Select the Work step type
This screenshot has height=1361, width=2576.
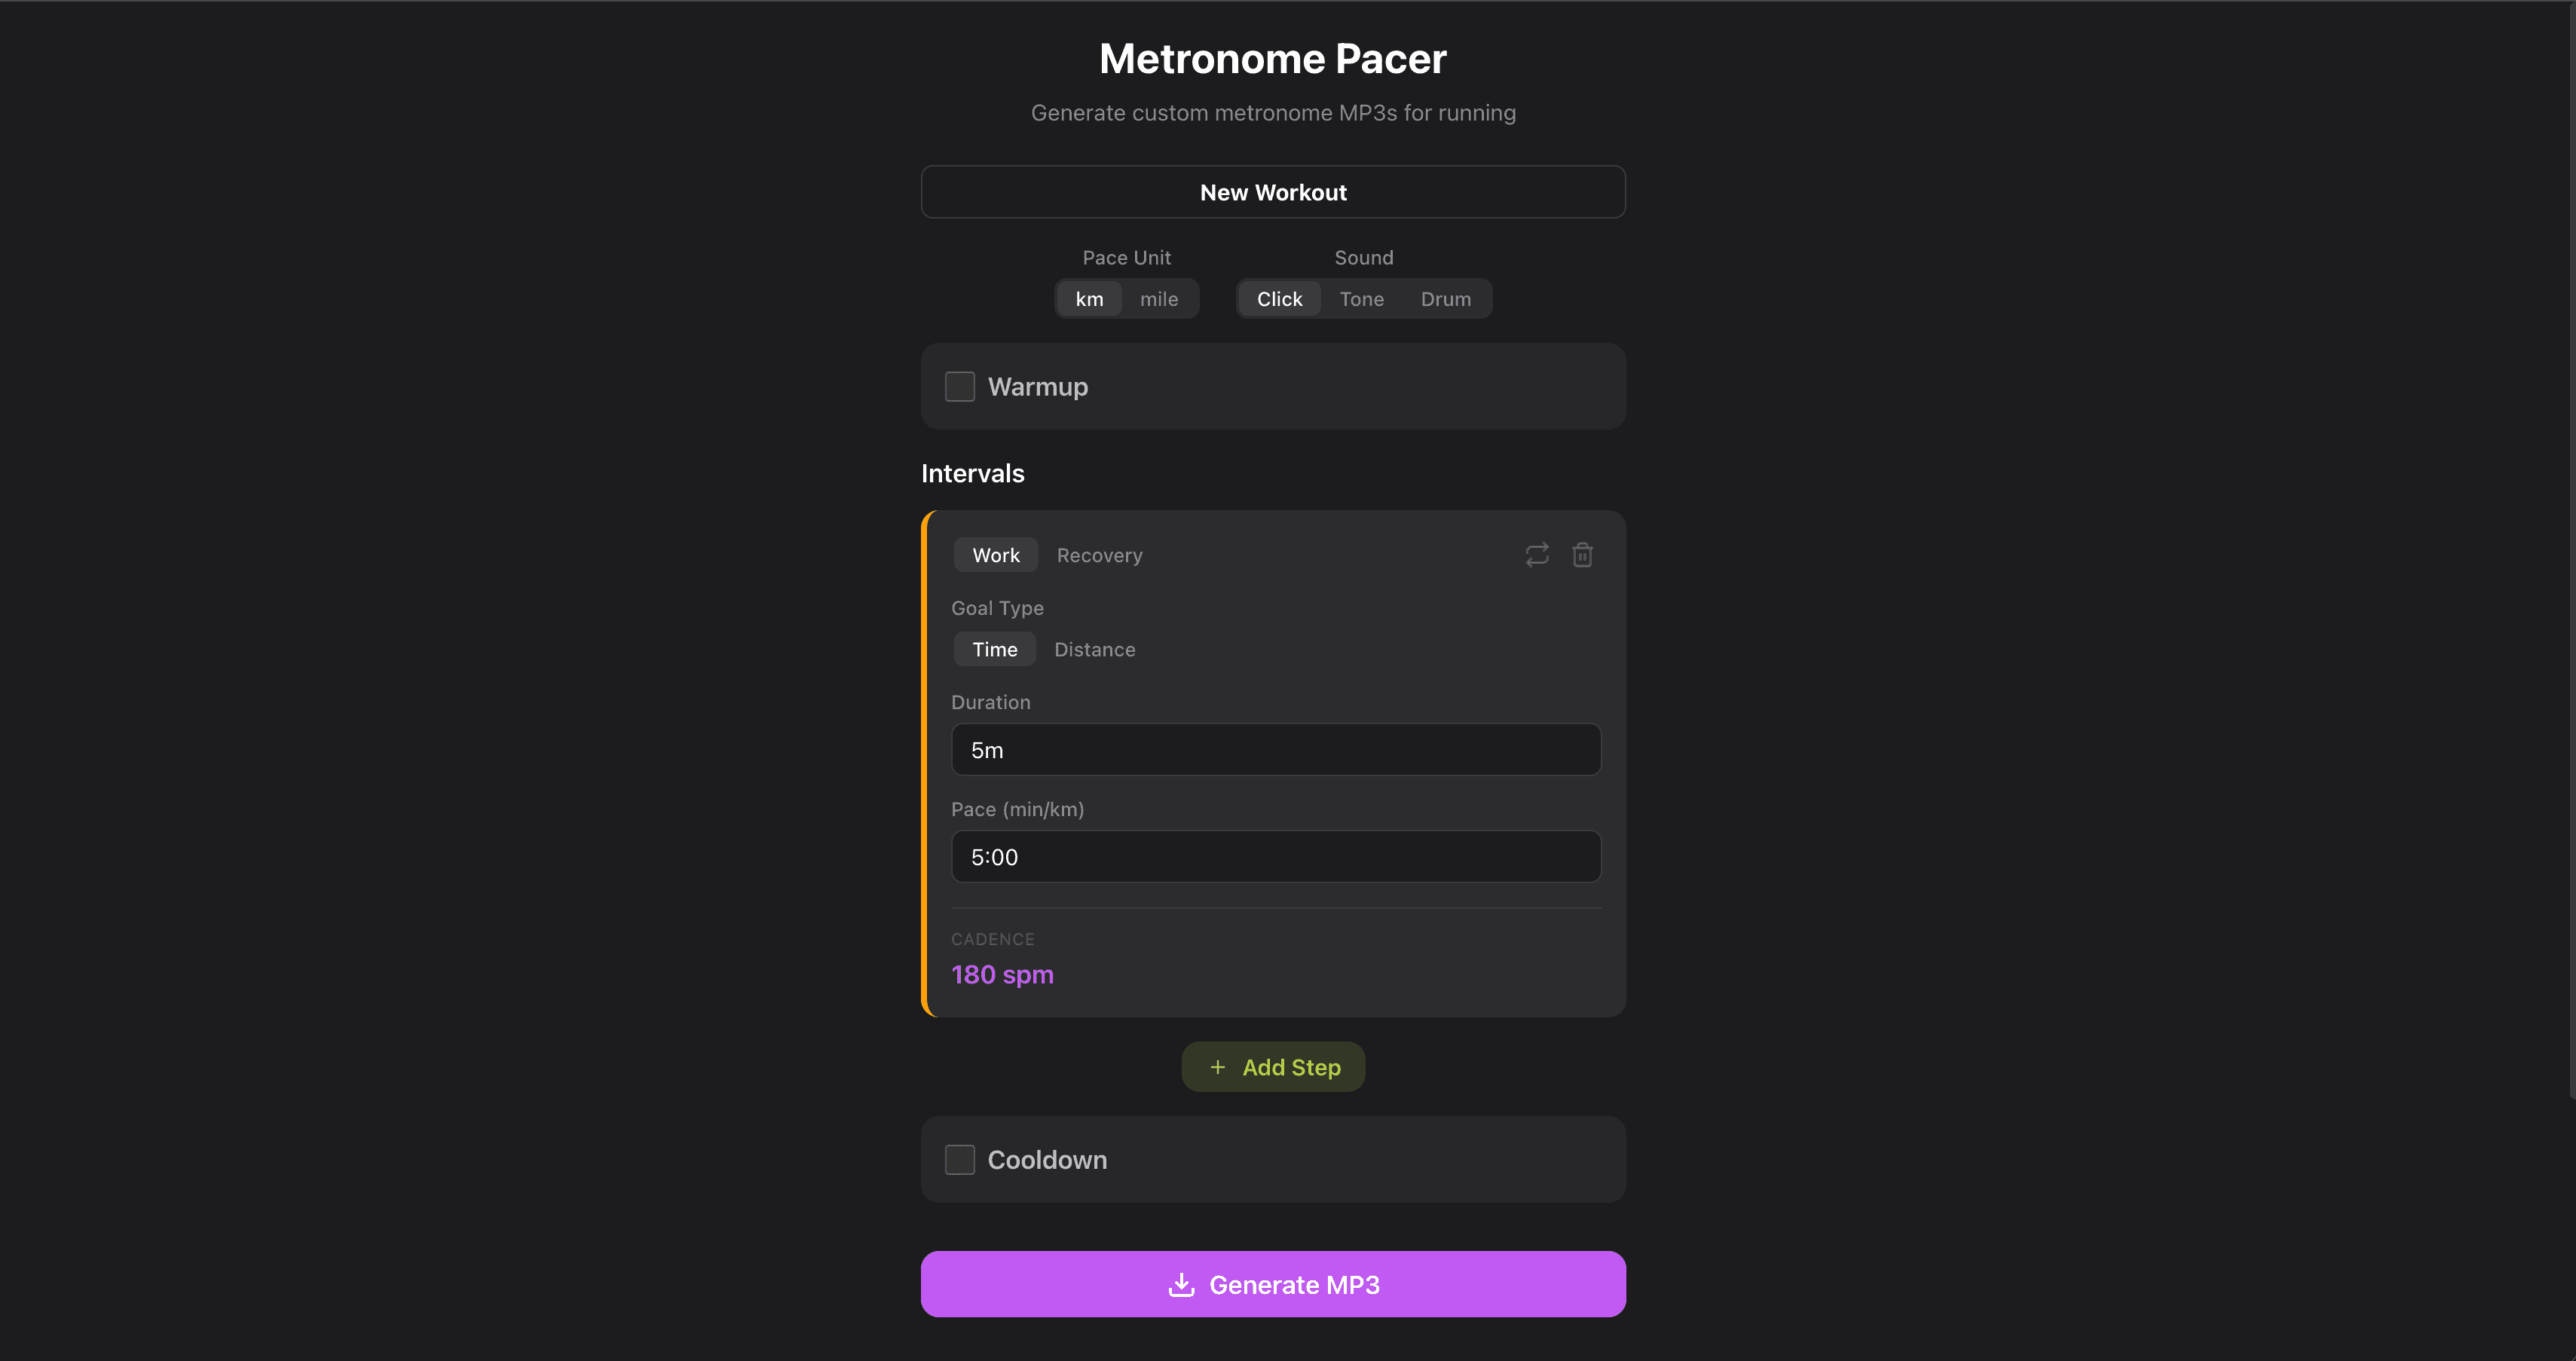point(996,555)
